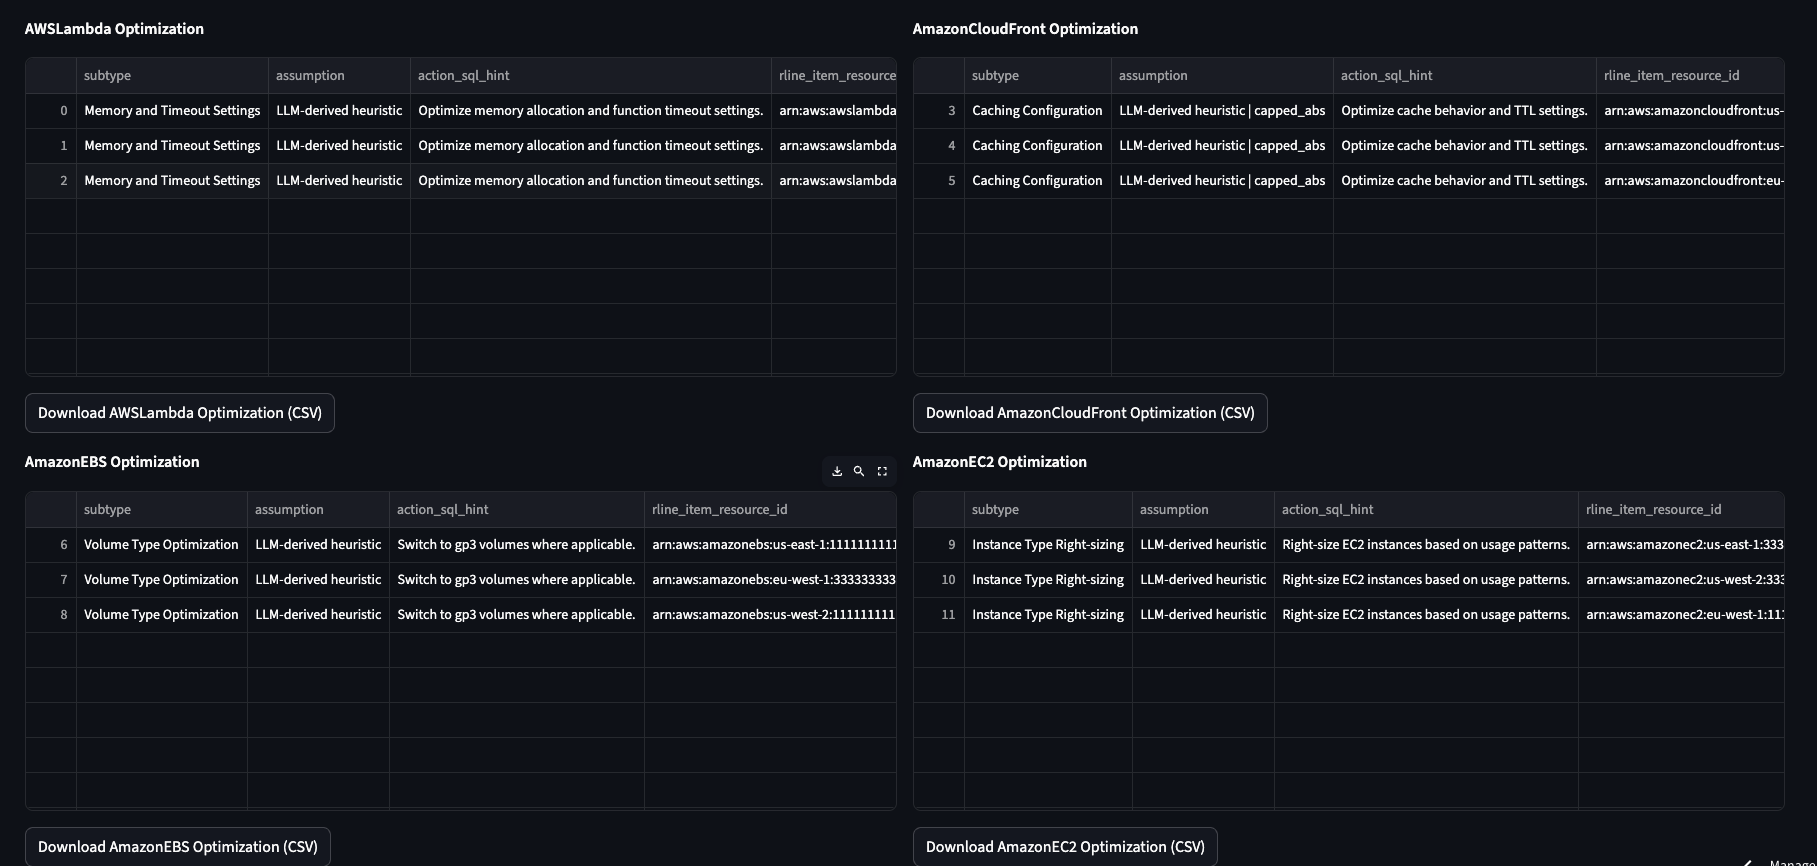
Task: Download AmazonCloudFront Optimization CSV
Action: 1090,413
